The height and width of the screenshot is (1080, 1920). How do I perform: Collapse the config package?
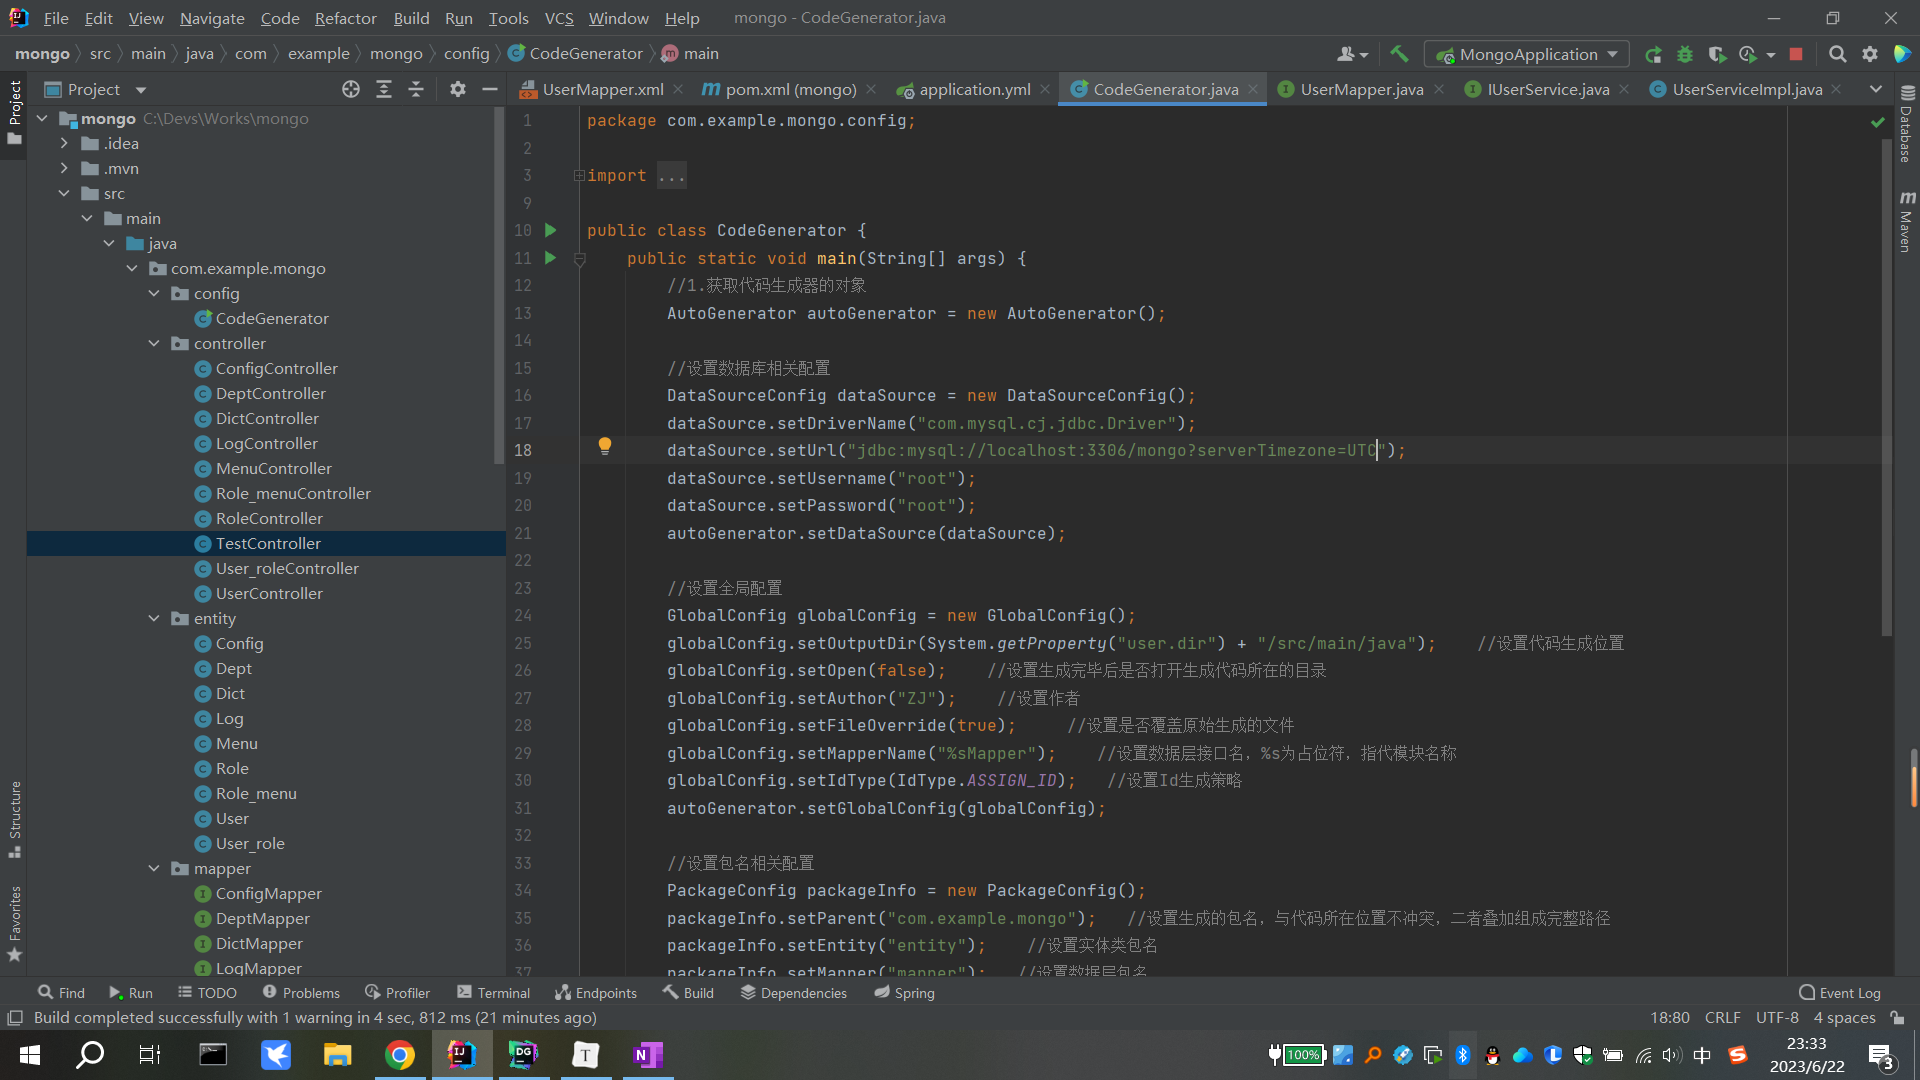click(x=154, y=293)
